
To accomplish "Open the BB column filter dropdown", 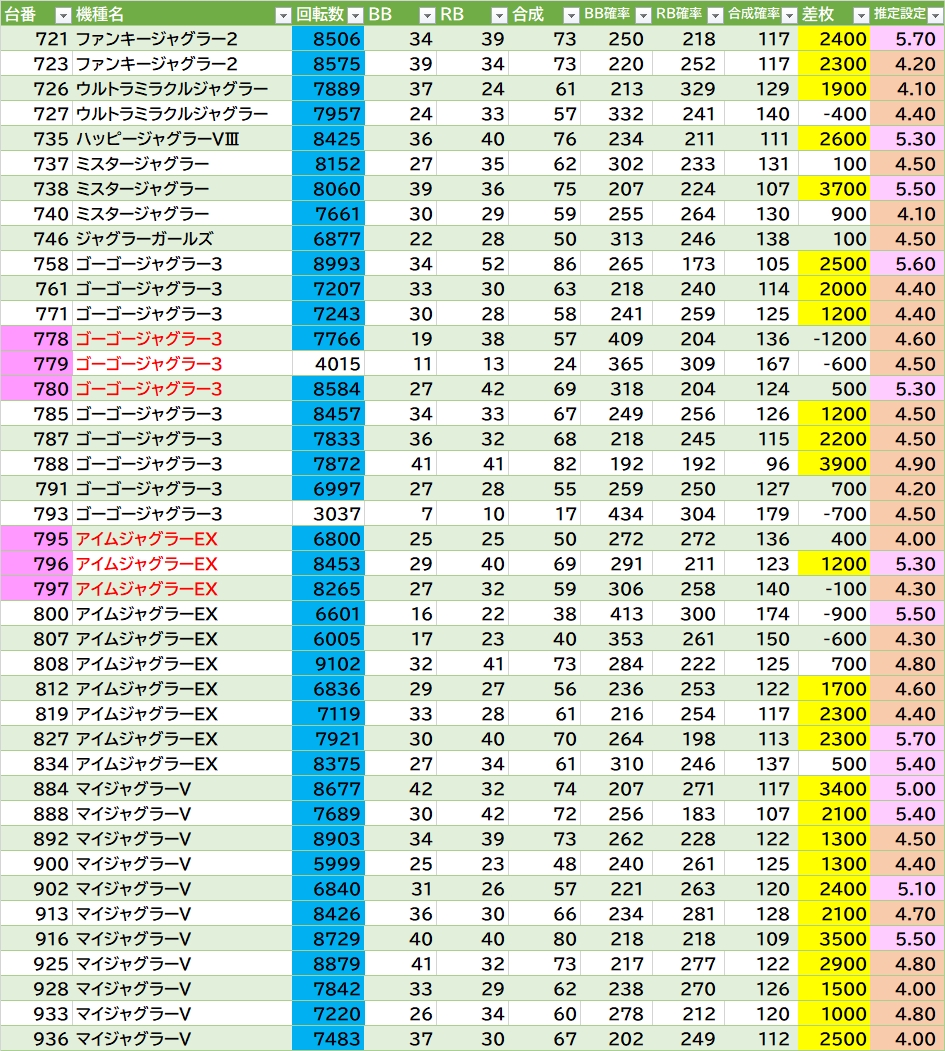I will (427, 15).
